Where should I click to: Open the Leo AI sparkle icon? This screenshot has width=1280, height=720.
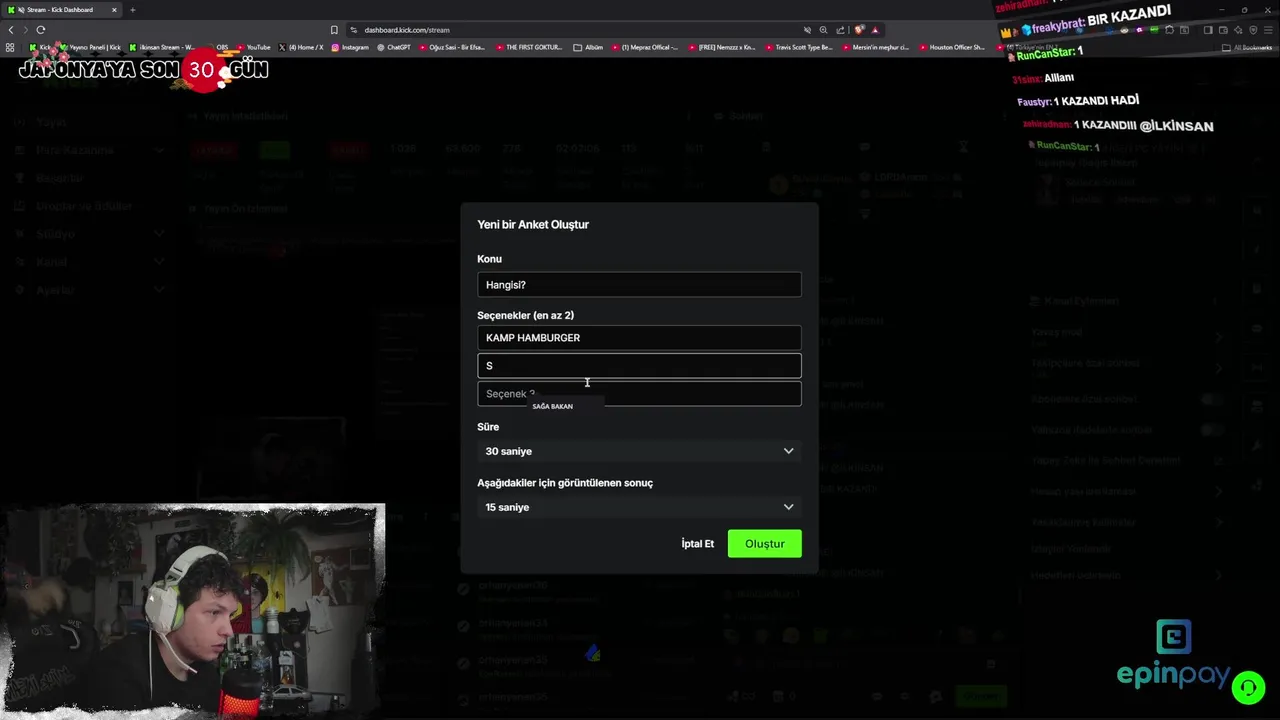click(1238, 30)
